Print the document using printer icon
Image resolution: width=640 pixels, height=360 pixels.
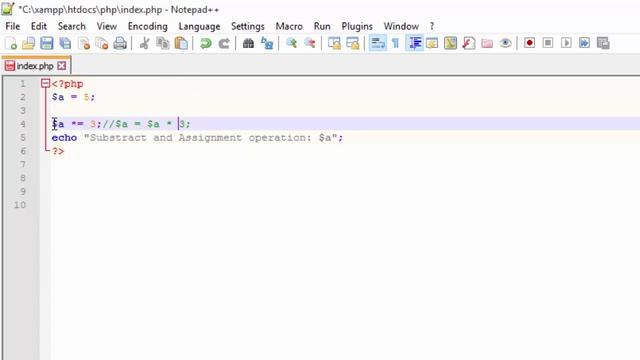pyautogui.click(x=120, y=43)
